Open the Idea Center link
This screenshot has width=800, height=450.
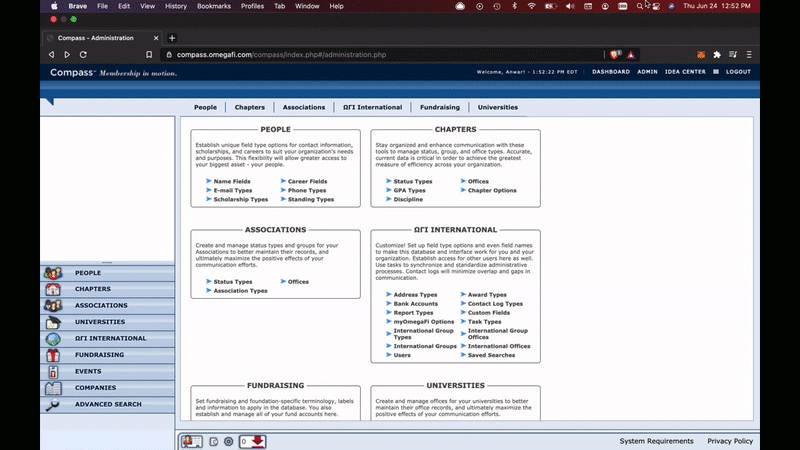click(685, 72)
